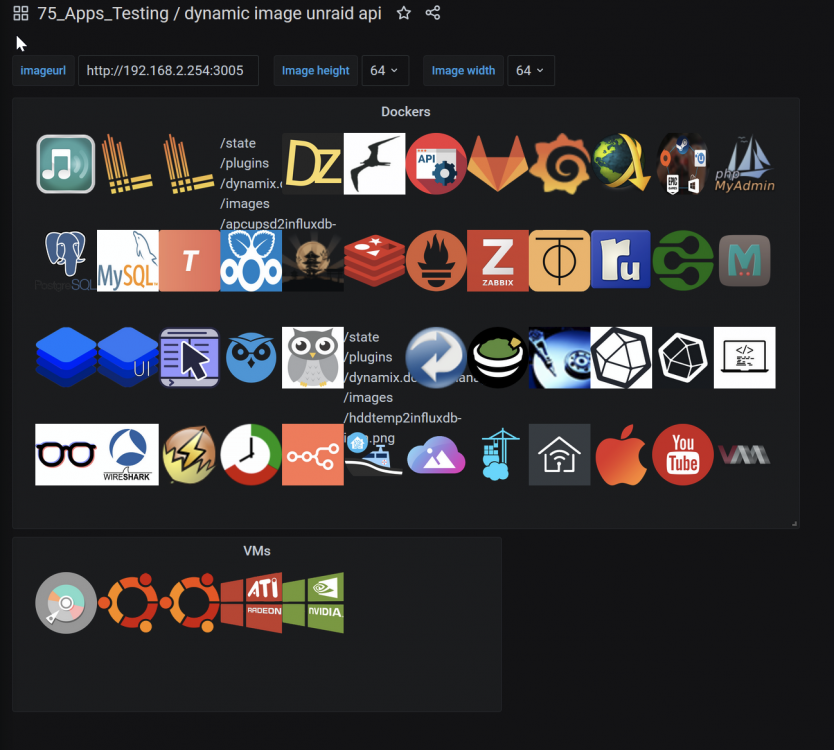Image resolution: width=834 pixels, height=750 pixels.
Task: Click the PostgreSQL elephant icon
Action: pyautogui.click(x=66, y=261)
